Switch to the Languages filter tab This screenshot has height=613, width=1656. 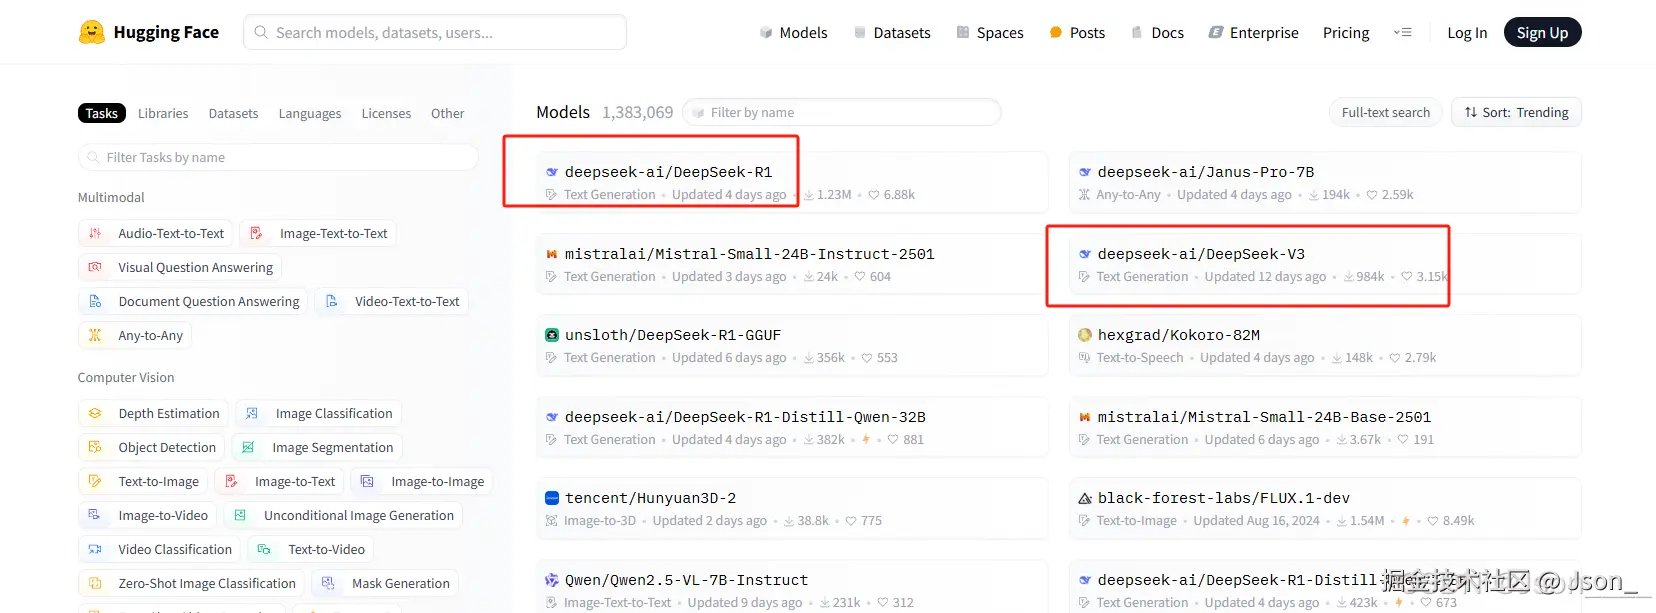click(x=310, y=113)
